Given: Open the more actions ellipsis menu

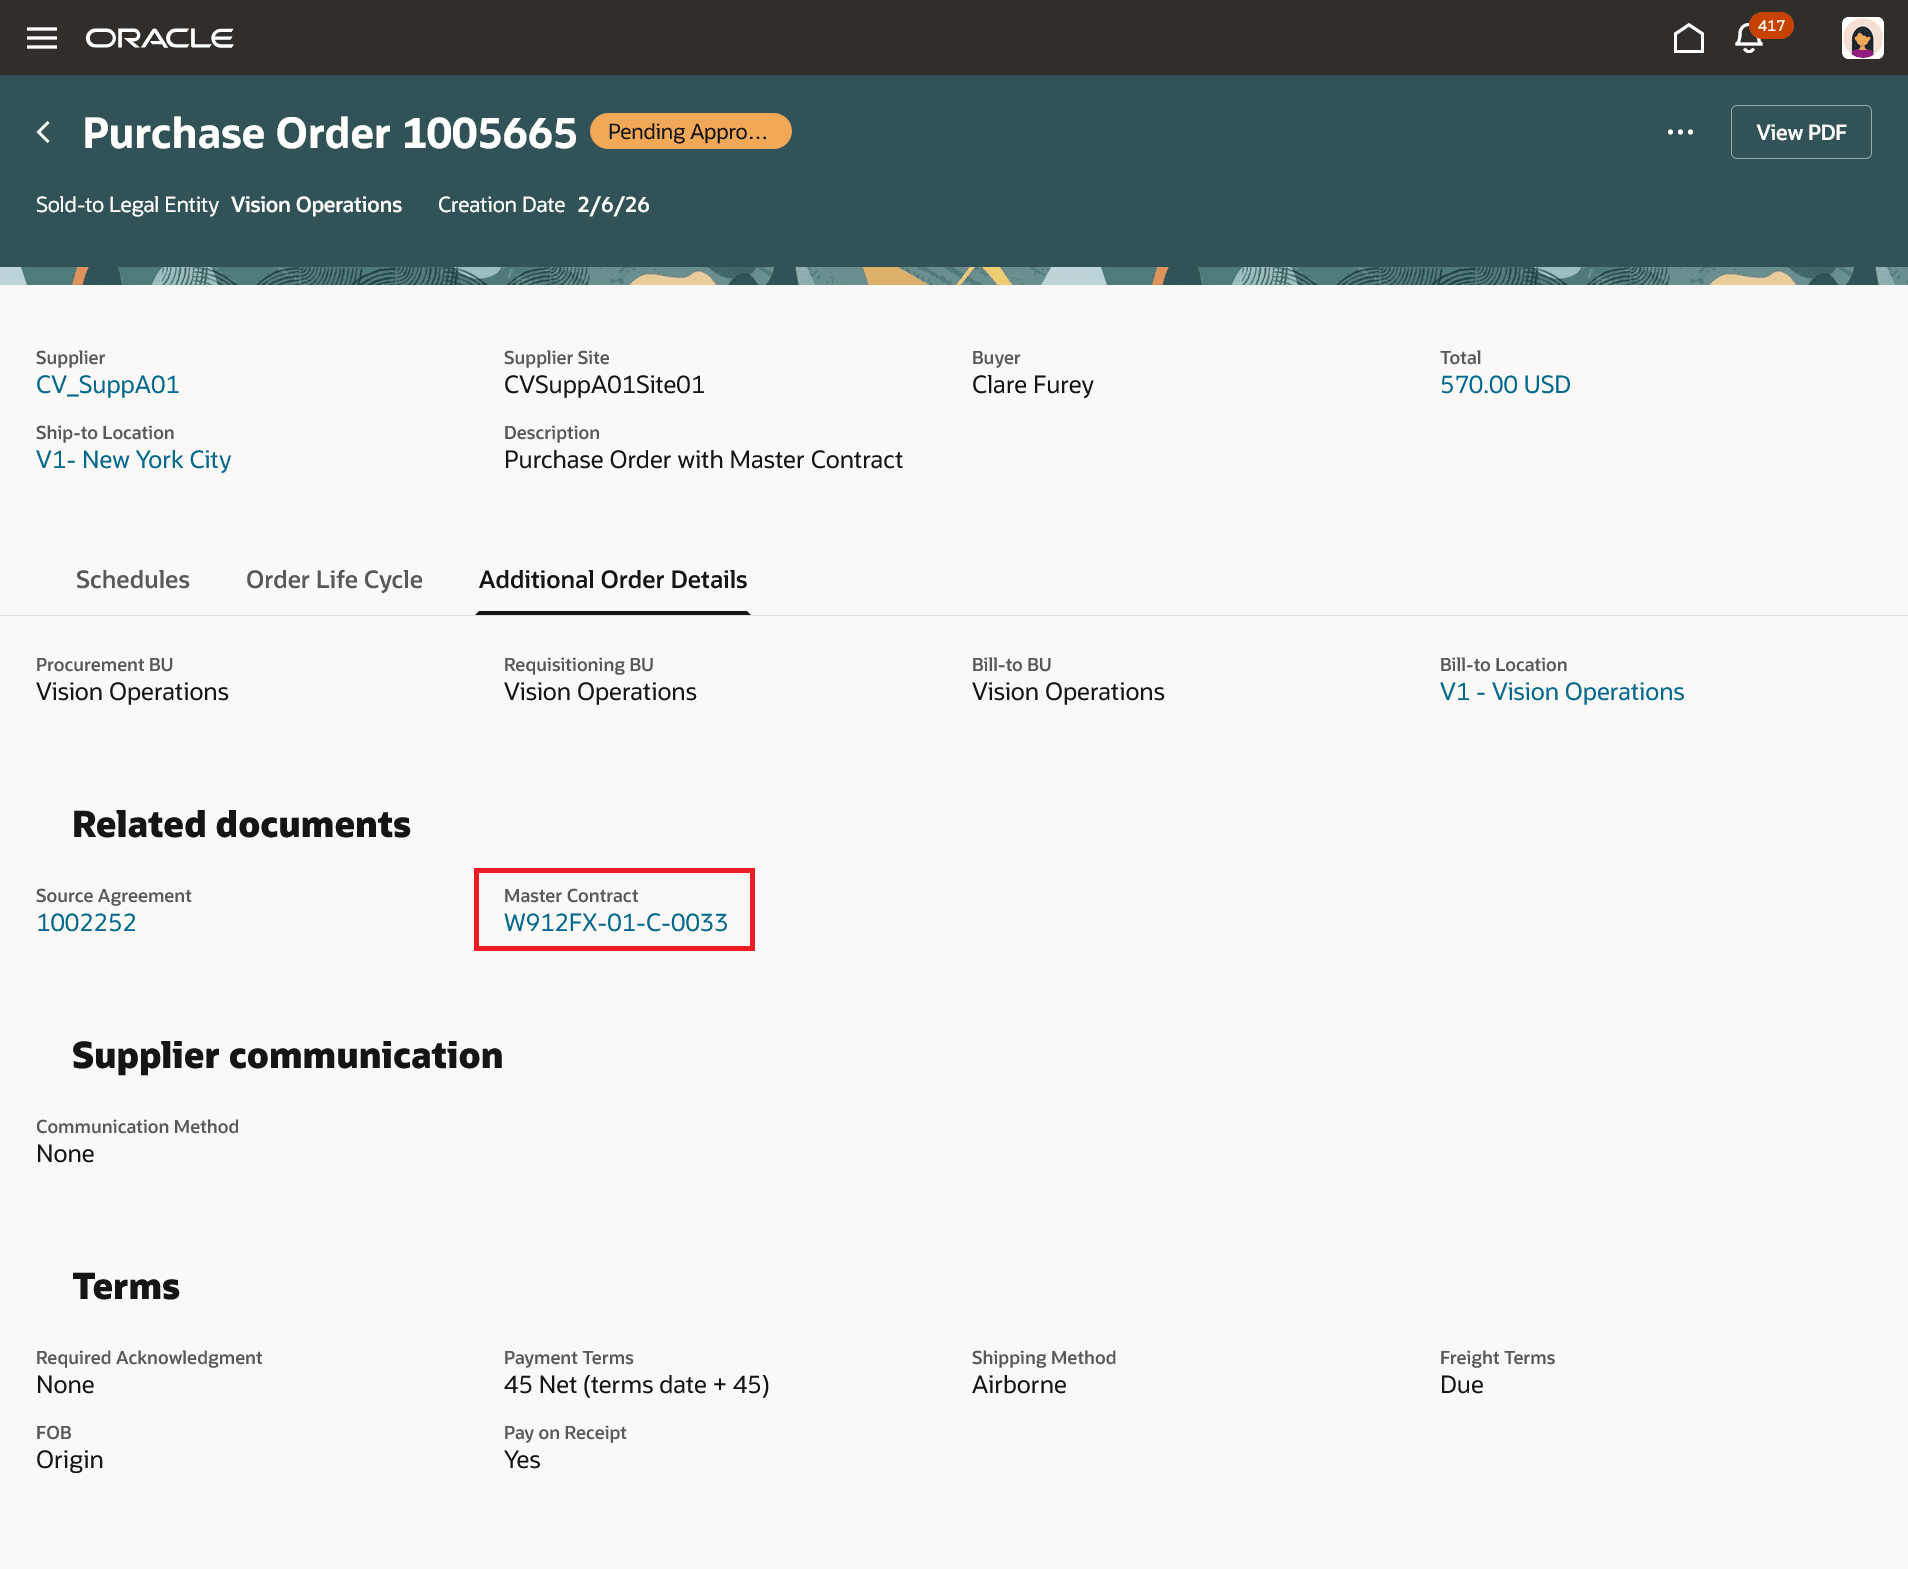Looking at the screenshot, I should pyautogui.click(x=1680, y=131).
